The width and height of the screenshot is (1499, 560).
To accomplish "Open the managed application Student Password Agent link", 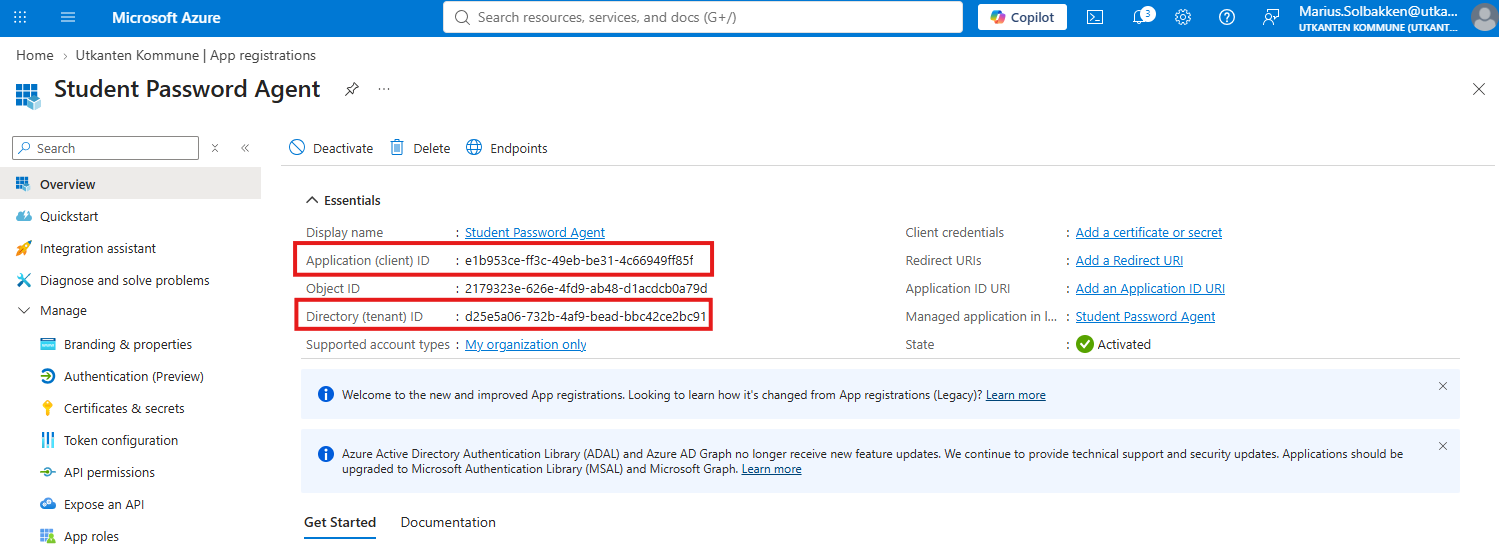I will [1145, 316].
